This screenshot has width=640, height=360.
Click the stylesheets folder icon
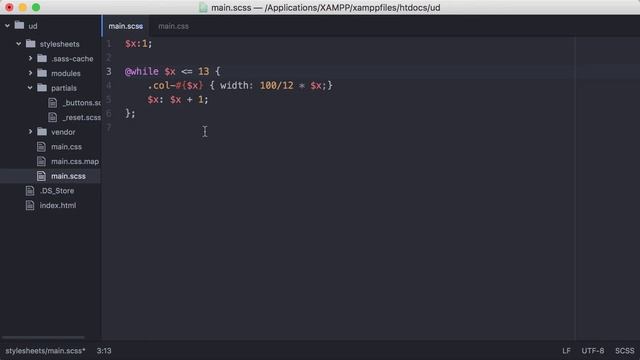[x=31, y=43]
